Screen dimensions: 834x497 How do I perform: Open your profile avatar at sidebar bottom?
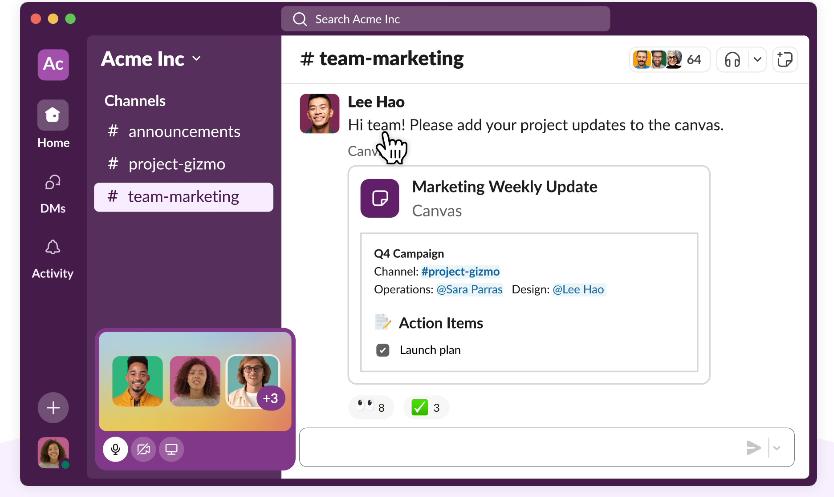[x=53, y=452]
